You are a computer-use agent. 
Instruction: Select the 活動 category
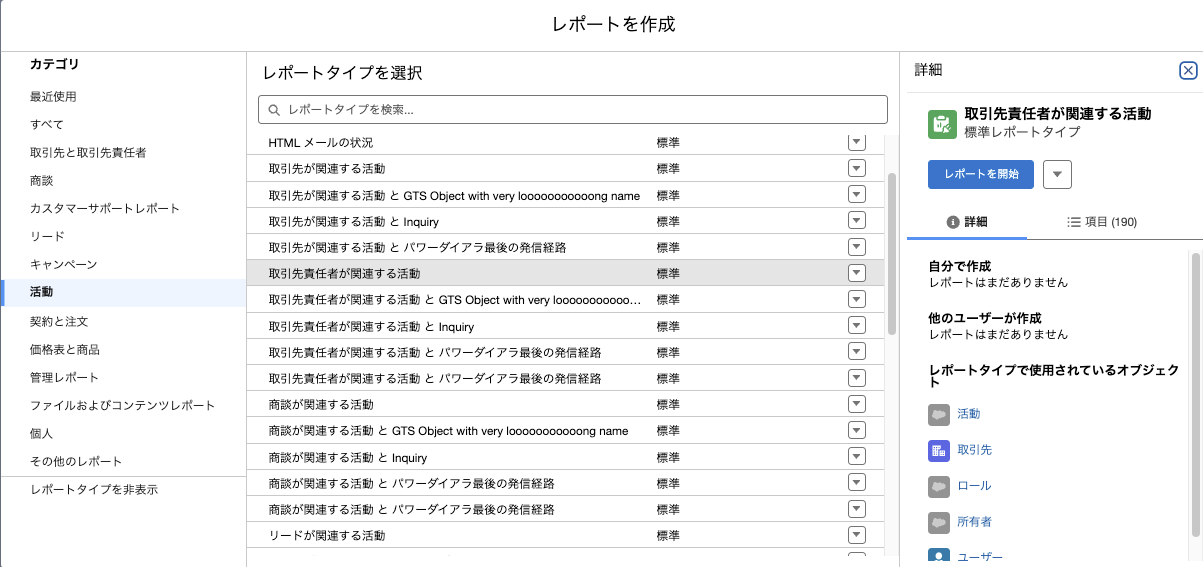pyautogui.click(x=124, y=293)
